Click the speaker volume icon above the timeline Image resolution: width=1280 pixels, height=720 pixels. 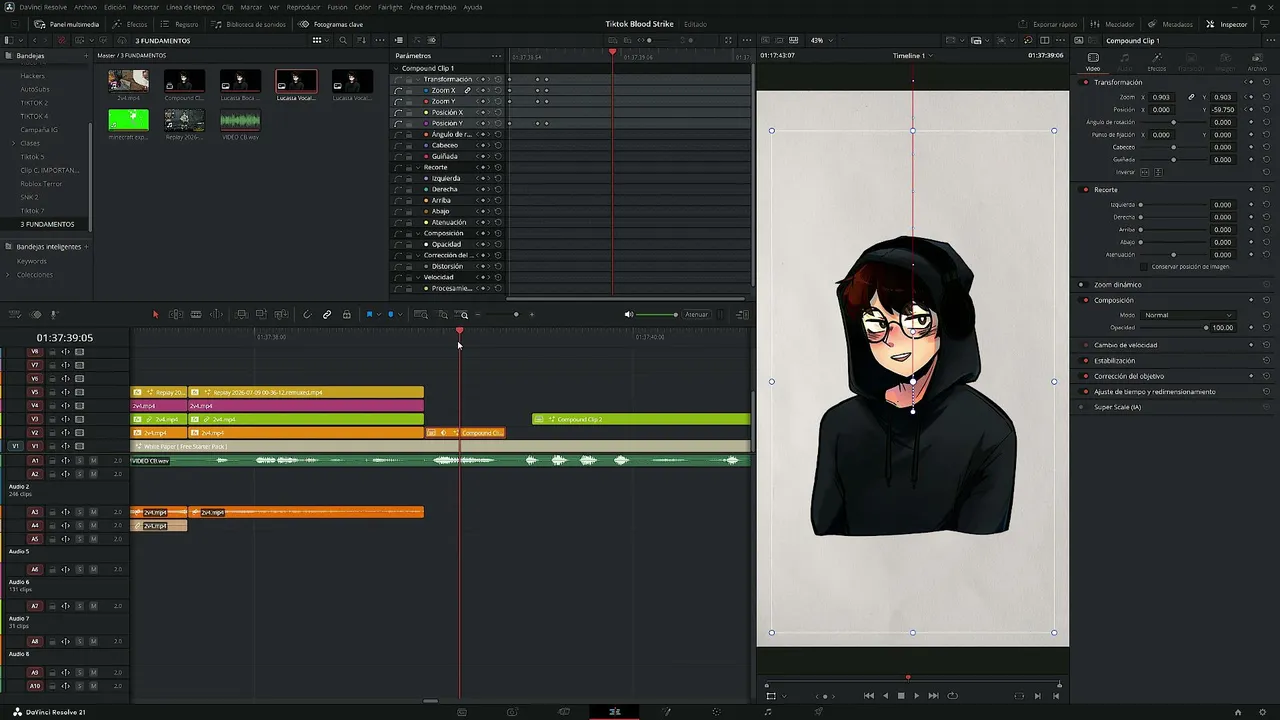pyautogui.click(x=629, y=315)
